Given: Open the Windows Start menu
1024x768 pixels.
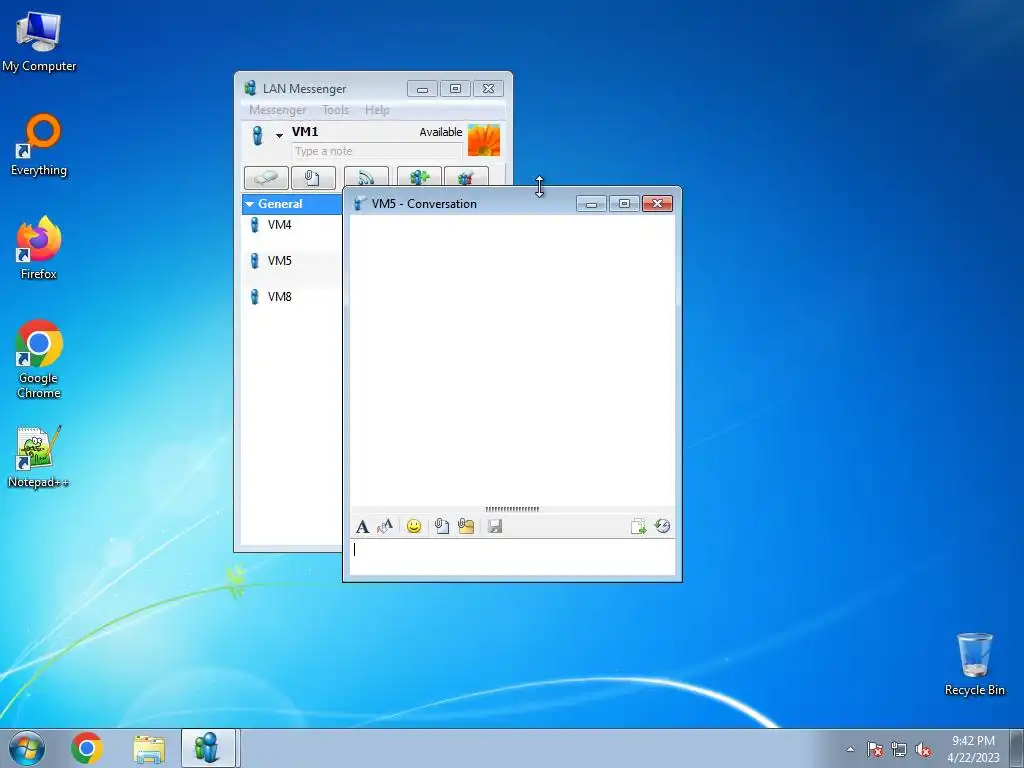Looking at the screenshot, I should pos(27,748).
